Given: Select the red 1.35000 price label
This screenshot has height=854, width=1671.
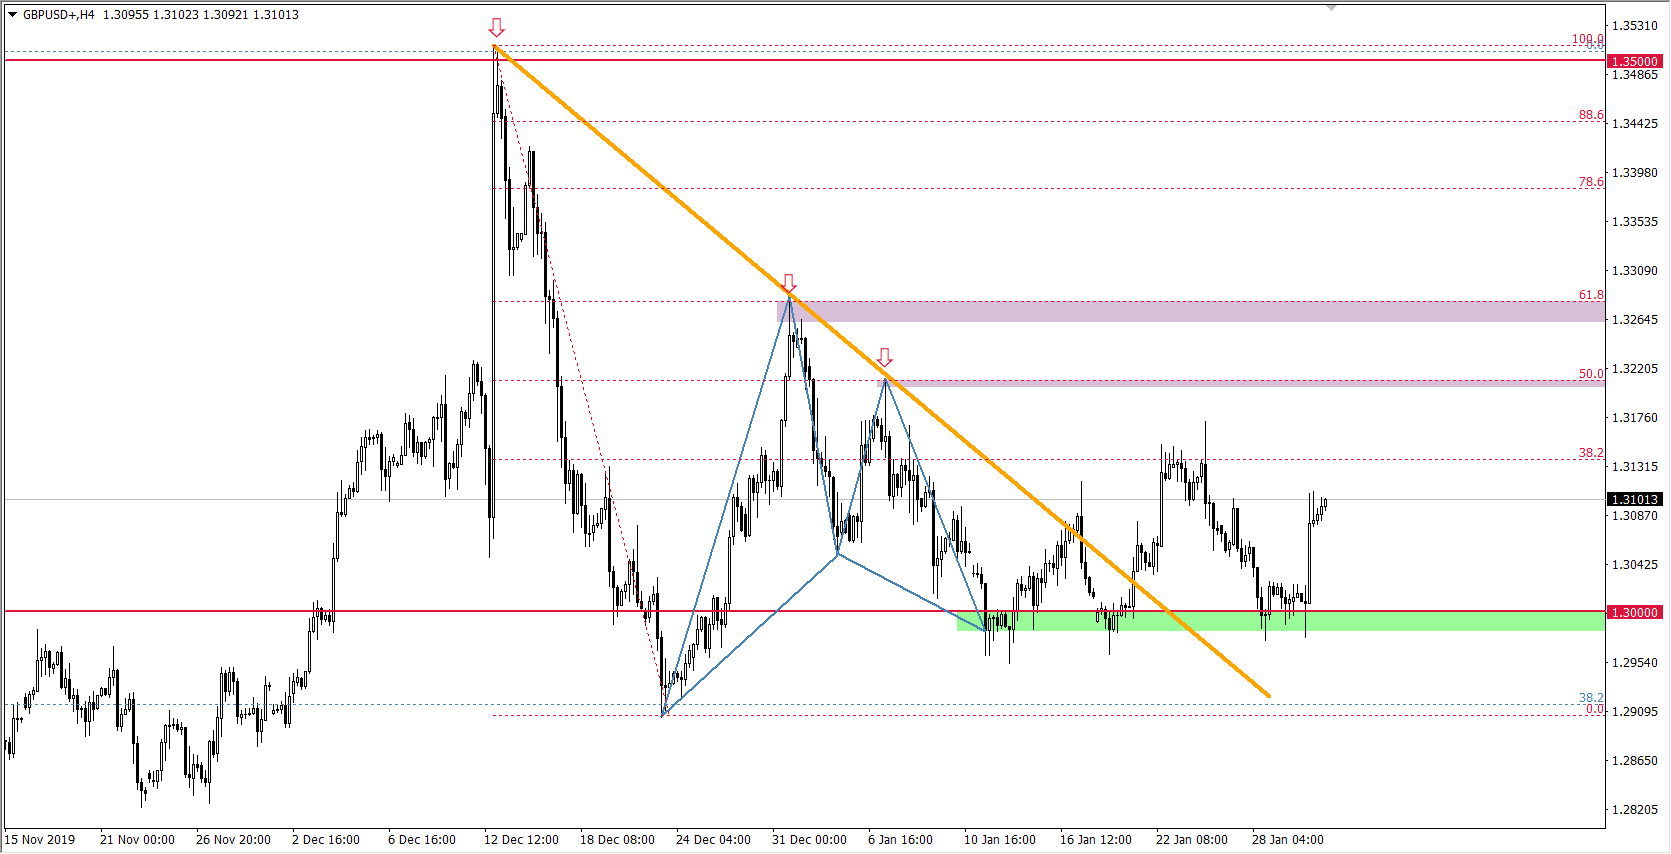Looking at the screenshot, I should tap(1634, 61).
